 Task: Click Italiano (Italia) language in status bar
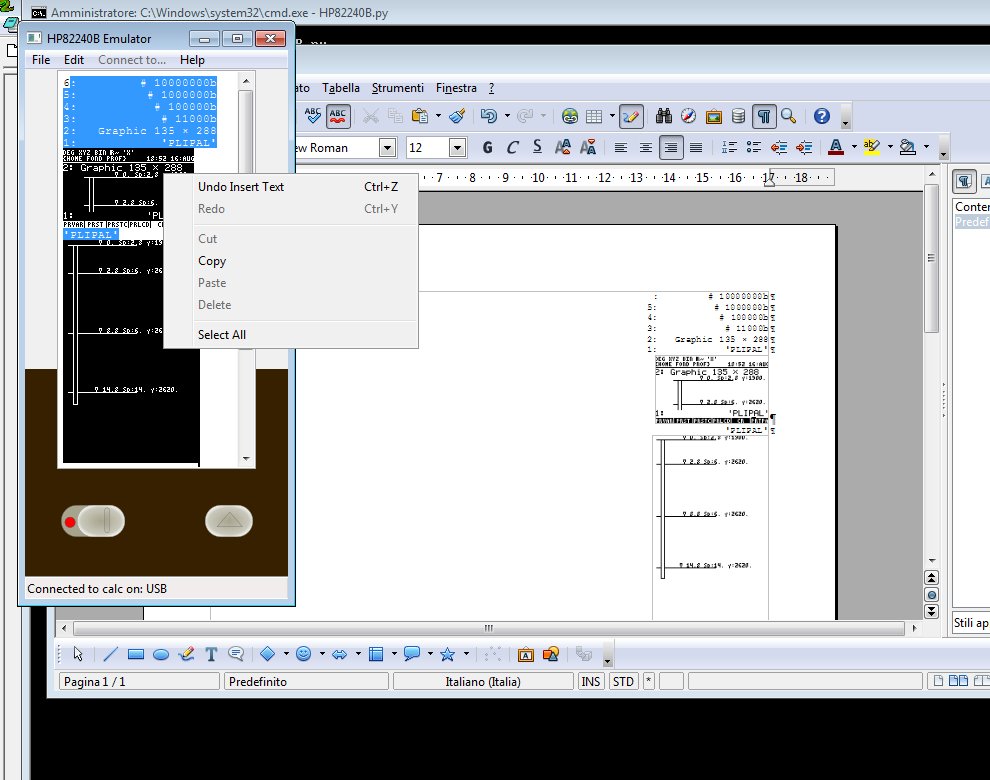pos(483,681)
